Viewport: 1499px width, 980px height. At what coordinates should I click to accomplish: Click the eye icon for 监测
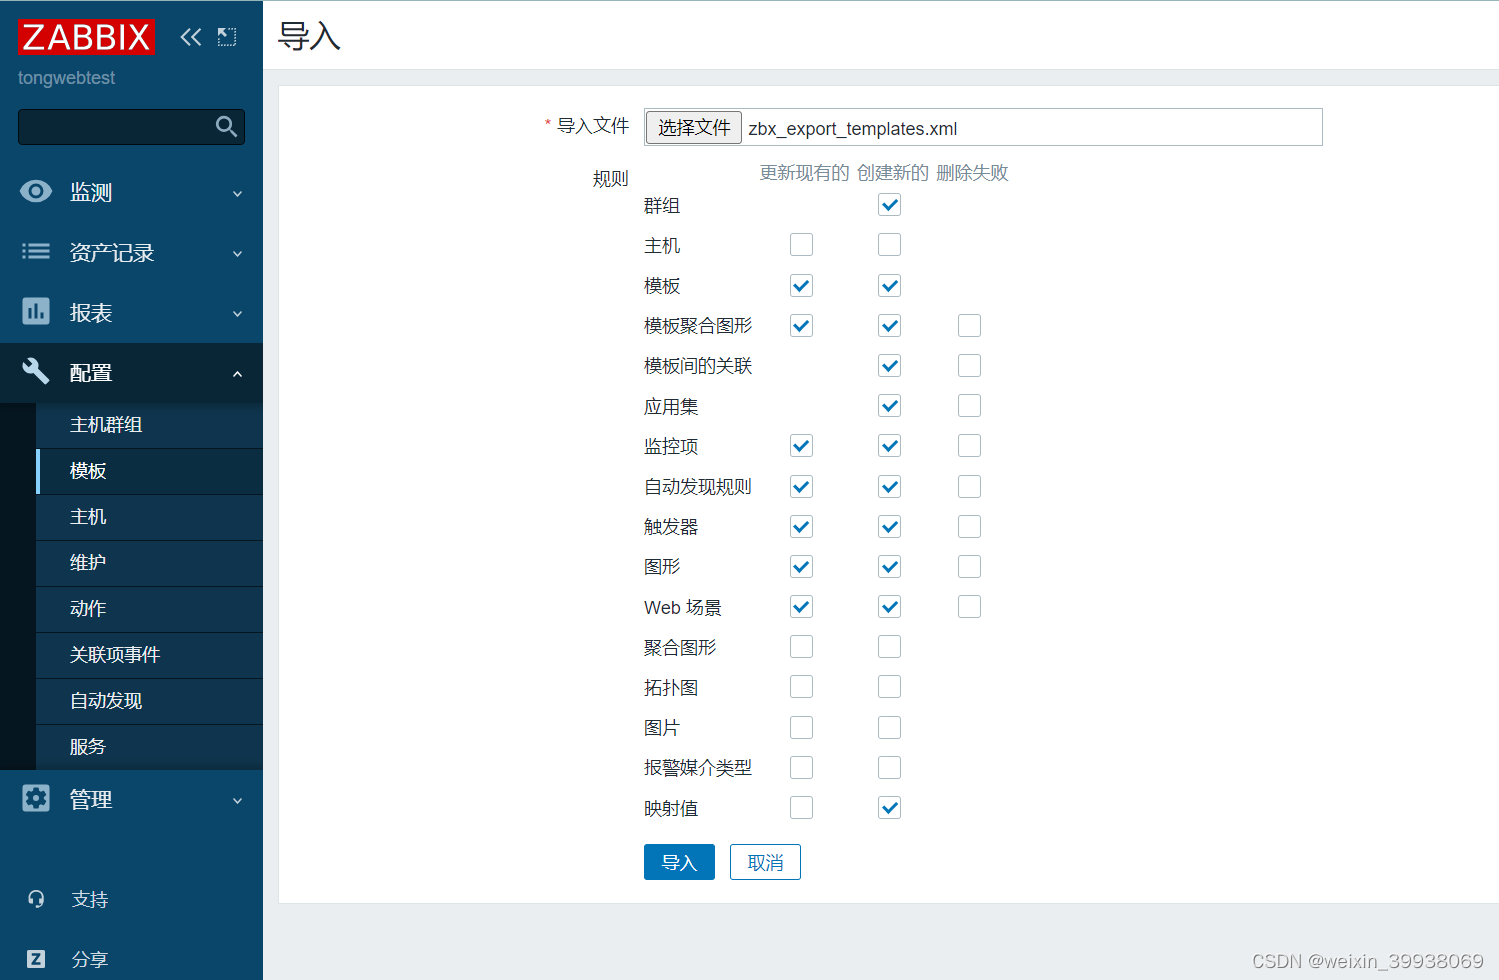[x=36, y=191]
